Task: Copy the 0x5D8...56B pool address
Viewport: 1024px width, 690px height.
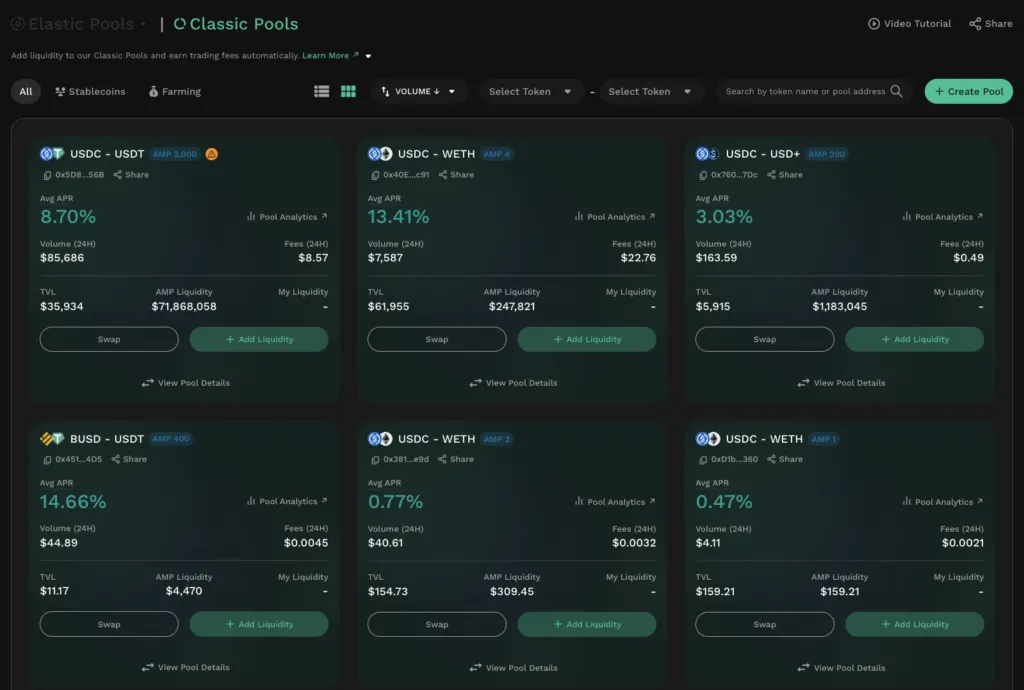Action: (x=47, y=175)
